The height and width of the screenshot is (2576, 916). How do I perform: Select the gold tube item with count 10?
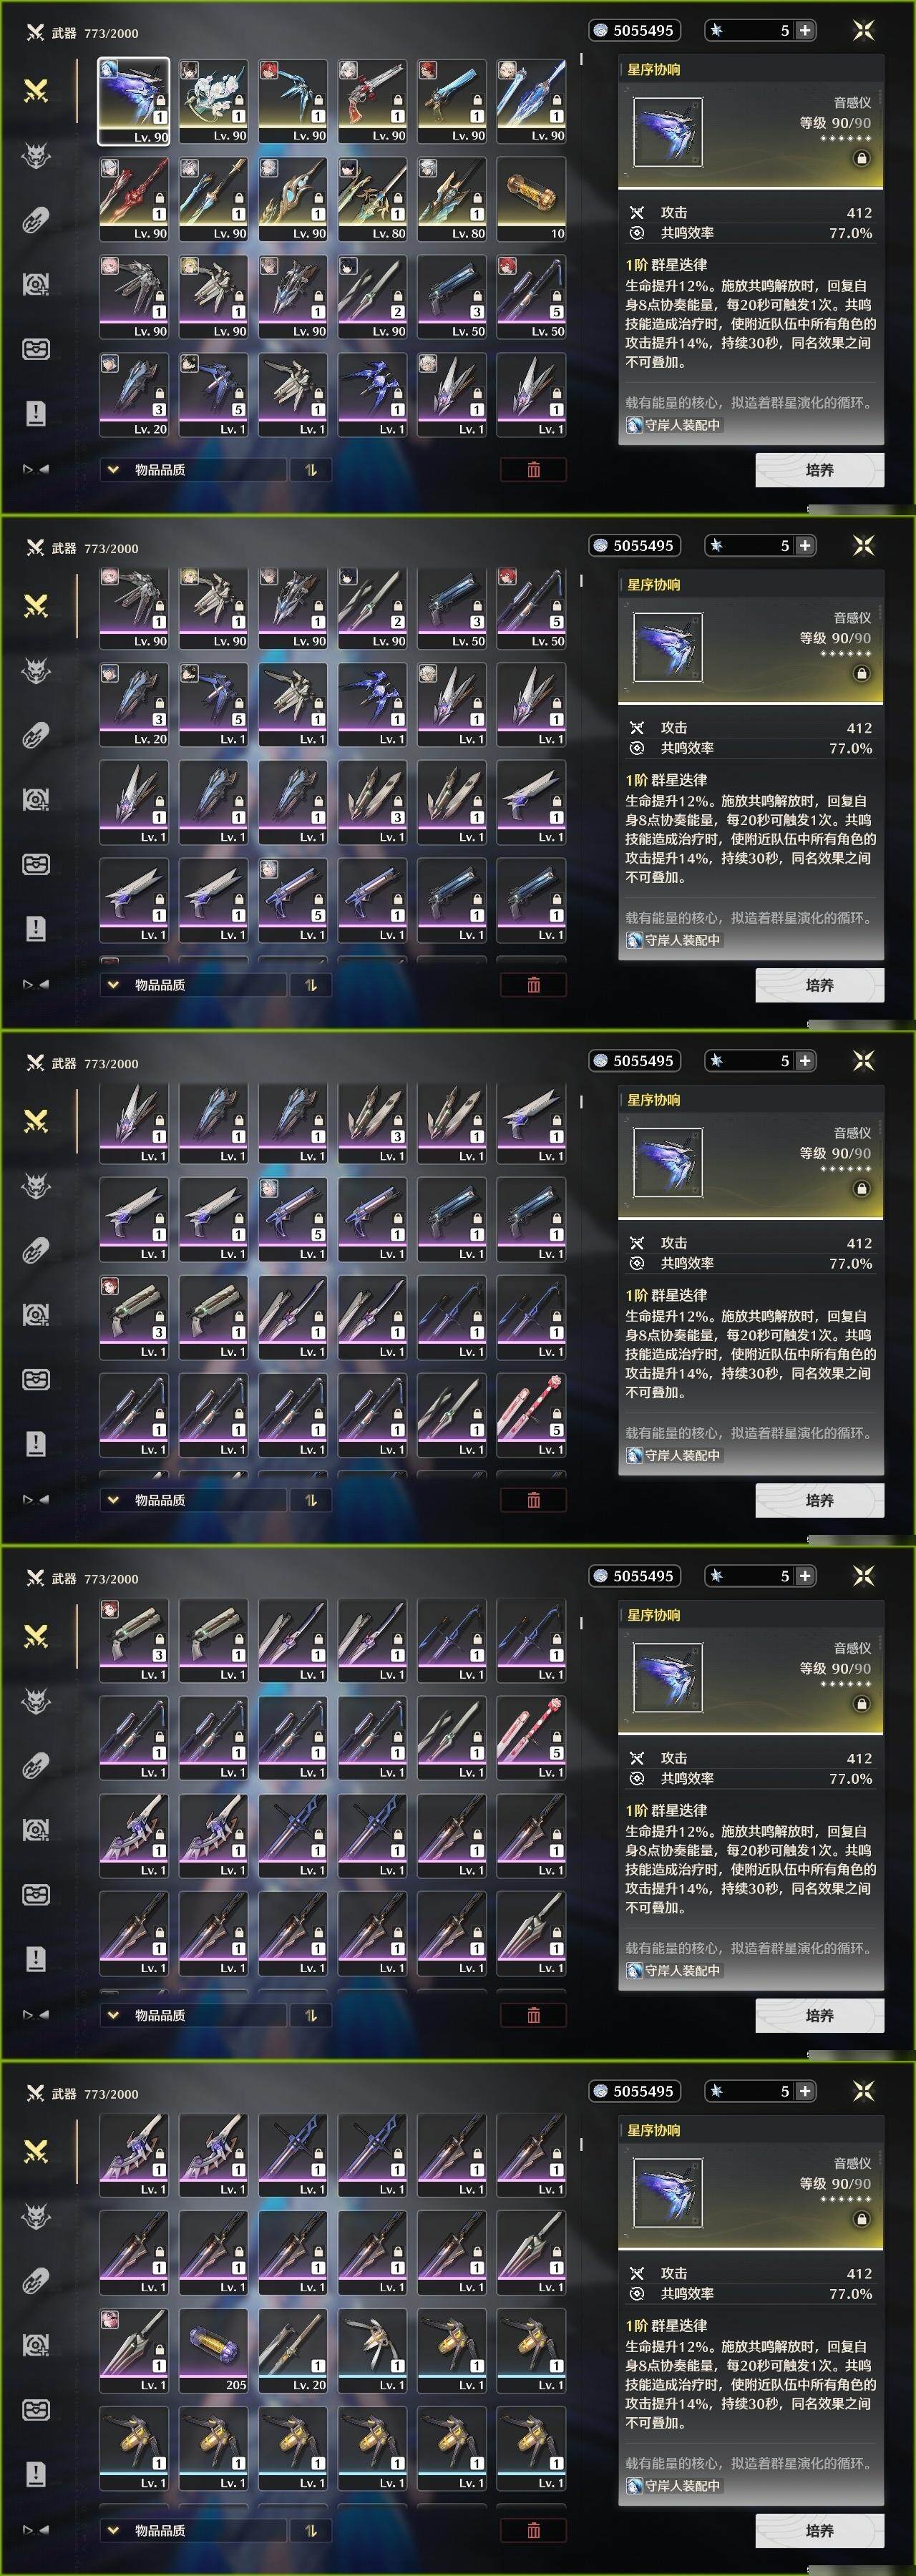click(x=531, y=199)
